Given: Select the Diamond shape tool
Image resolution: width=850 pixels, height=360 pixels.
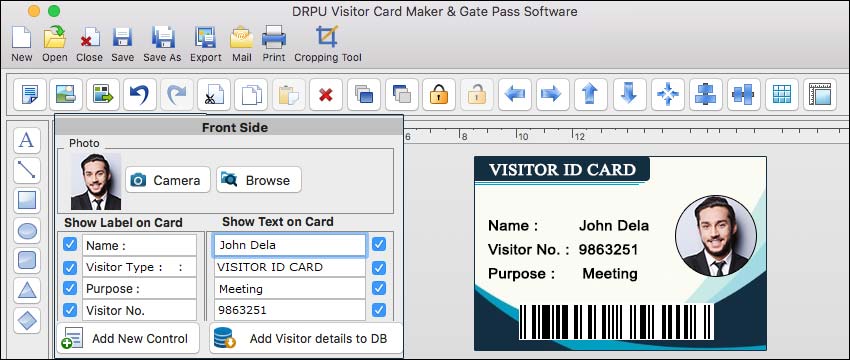Looking at the screenshot, I should click(x=27, y=321).
